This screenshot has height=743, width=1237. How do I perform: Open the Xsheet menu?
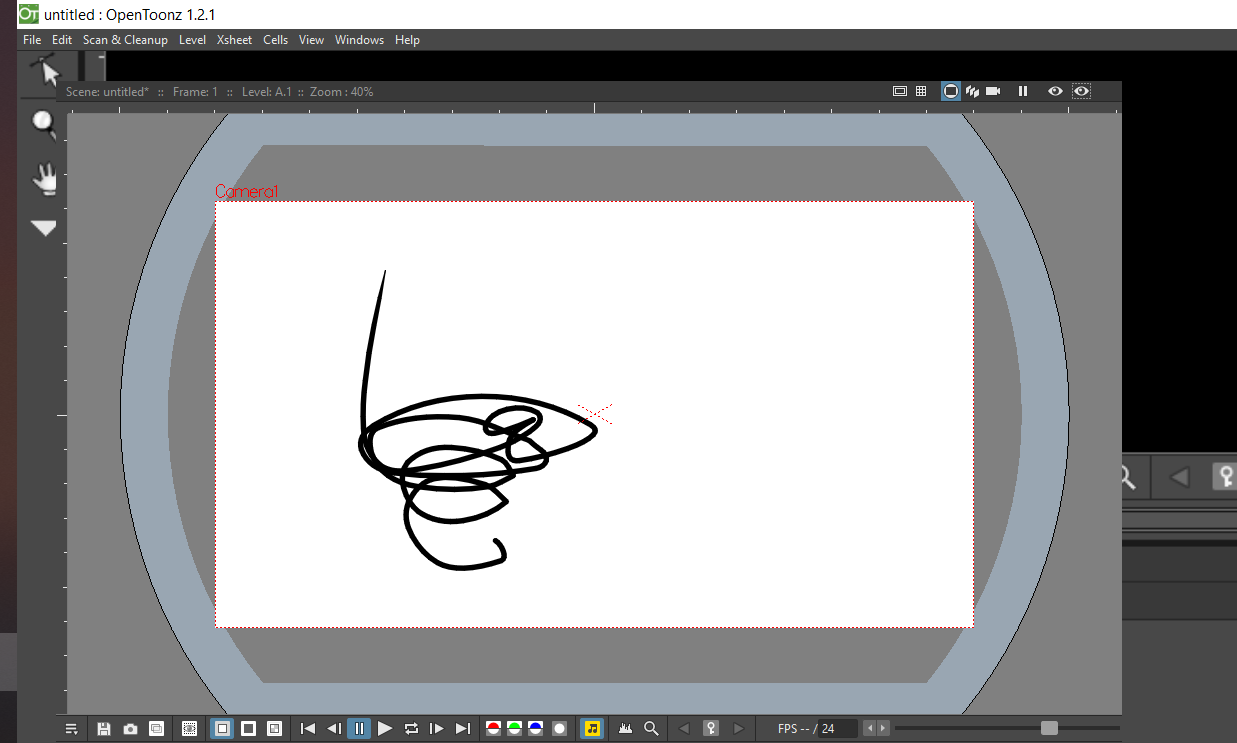coord(234,40)
